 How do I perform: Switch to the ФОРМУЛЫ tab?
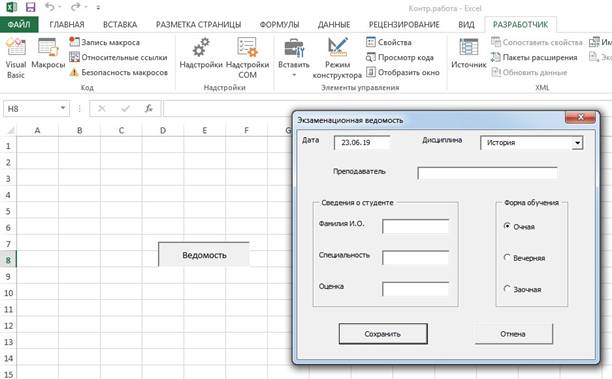pyautogui.click(x=279, y=25)
